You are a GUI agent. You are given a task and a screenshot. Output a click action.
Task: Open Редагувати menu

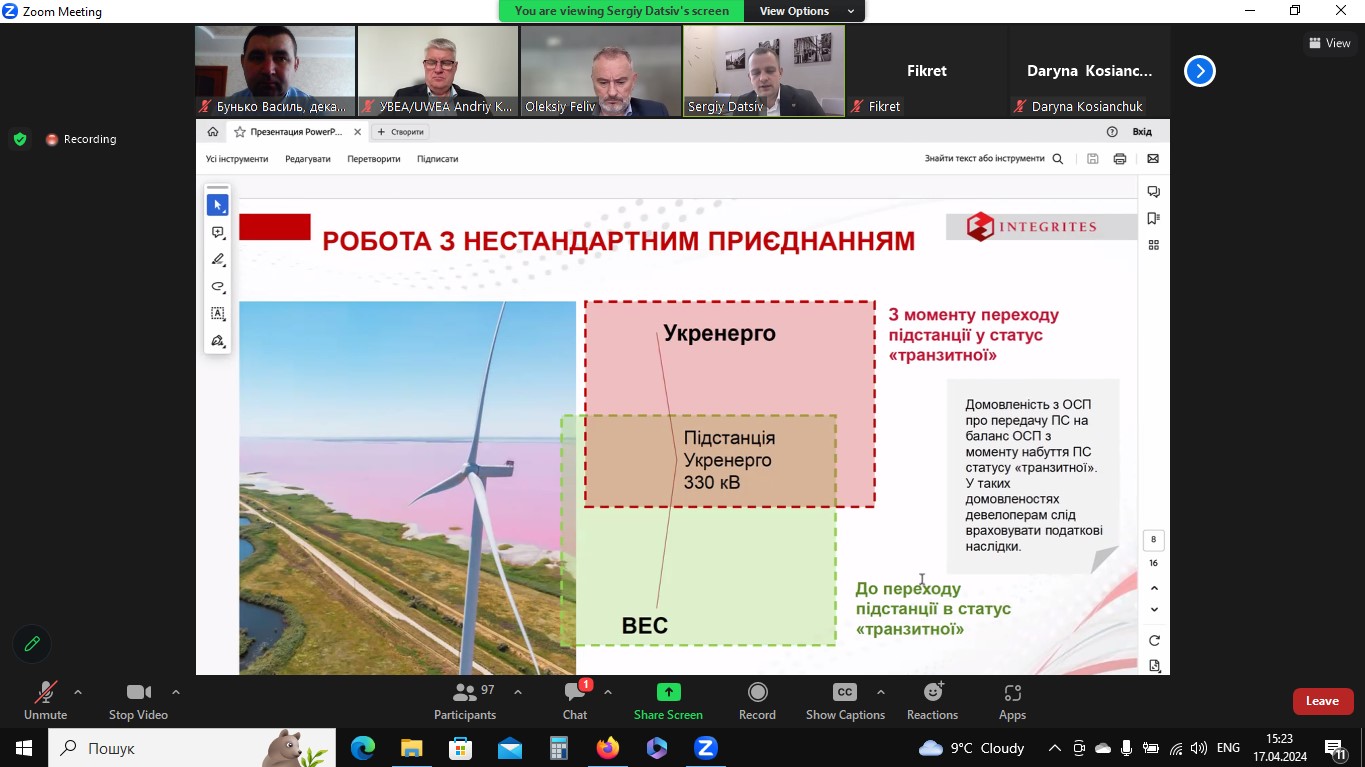pos(307,159)
